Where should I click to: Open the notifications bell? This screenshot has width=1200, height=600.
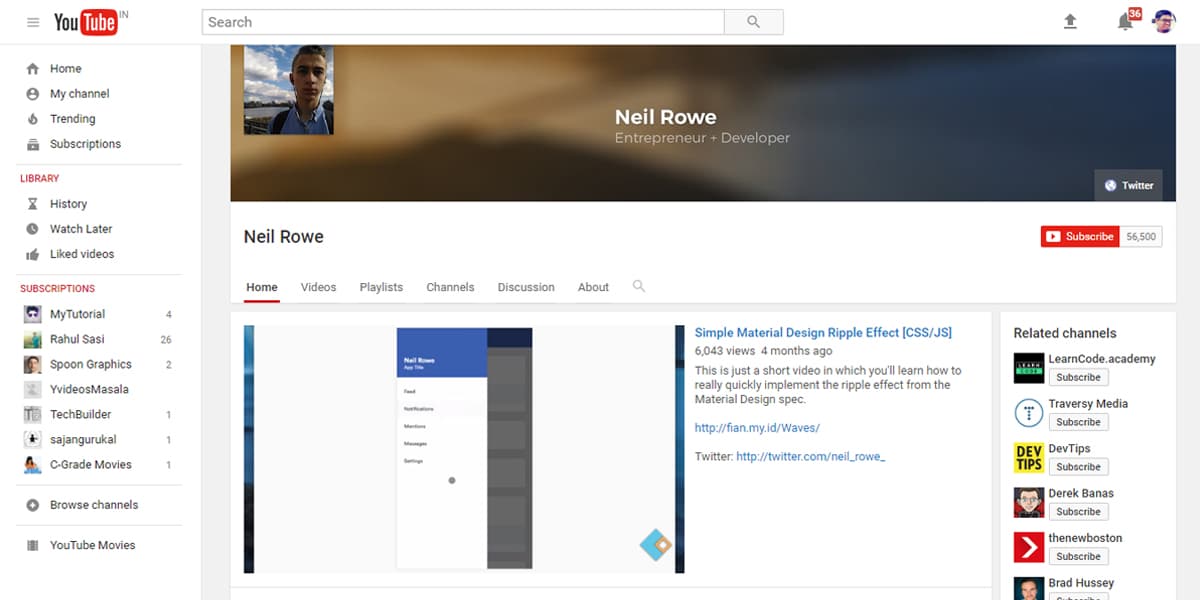click(1125, 22)
